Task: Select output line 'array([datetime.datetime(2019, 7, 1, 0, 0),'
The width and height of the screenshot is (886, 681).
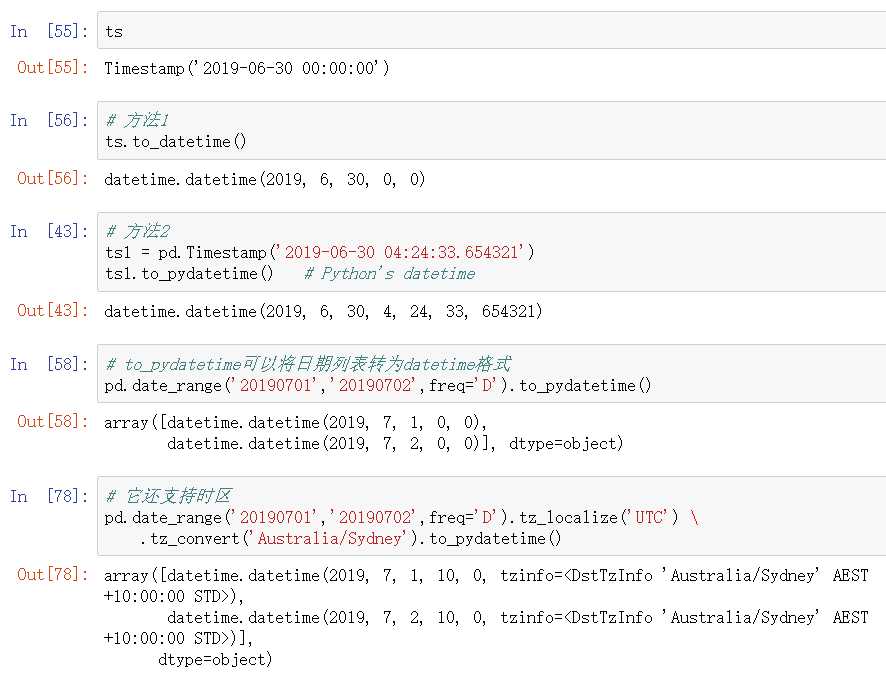Action: click(x=296, y=423)
